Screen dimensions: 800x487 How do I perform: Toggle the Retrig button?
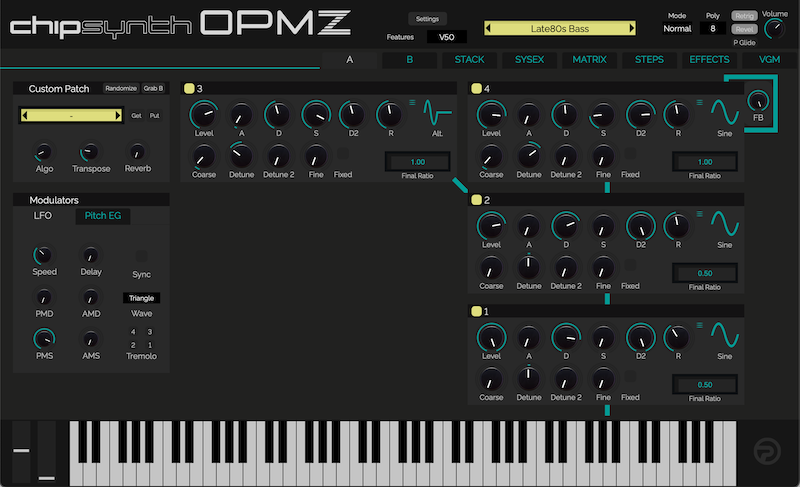744,16
